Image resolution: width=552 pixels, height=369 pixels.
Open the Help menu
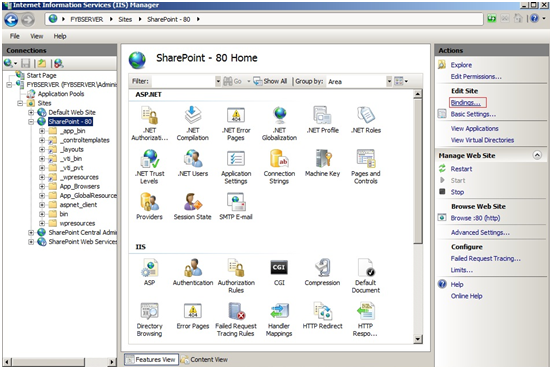click(x=60, y=36)
